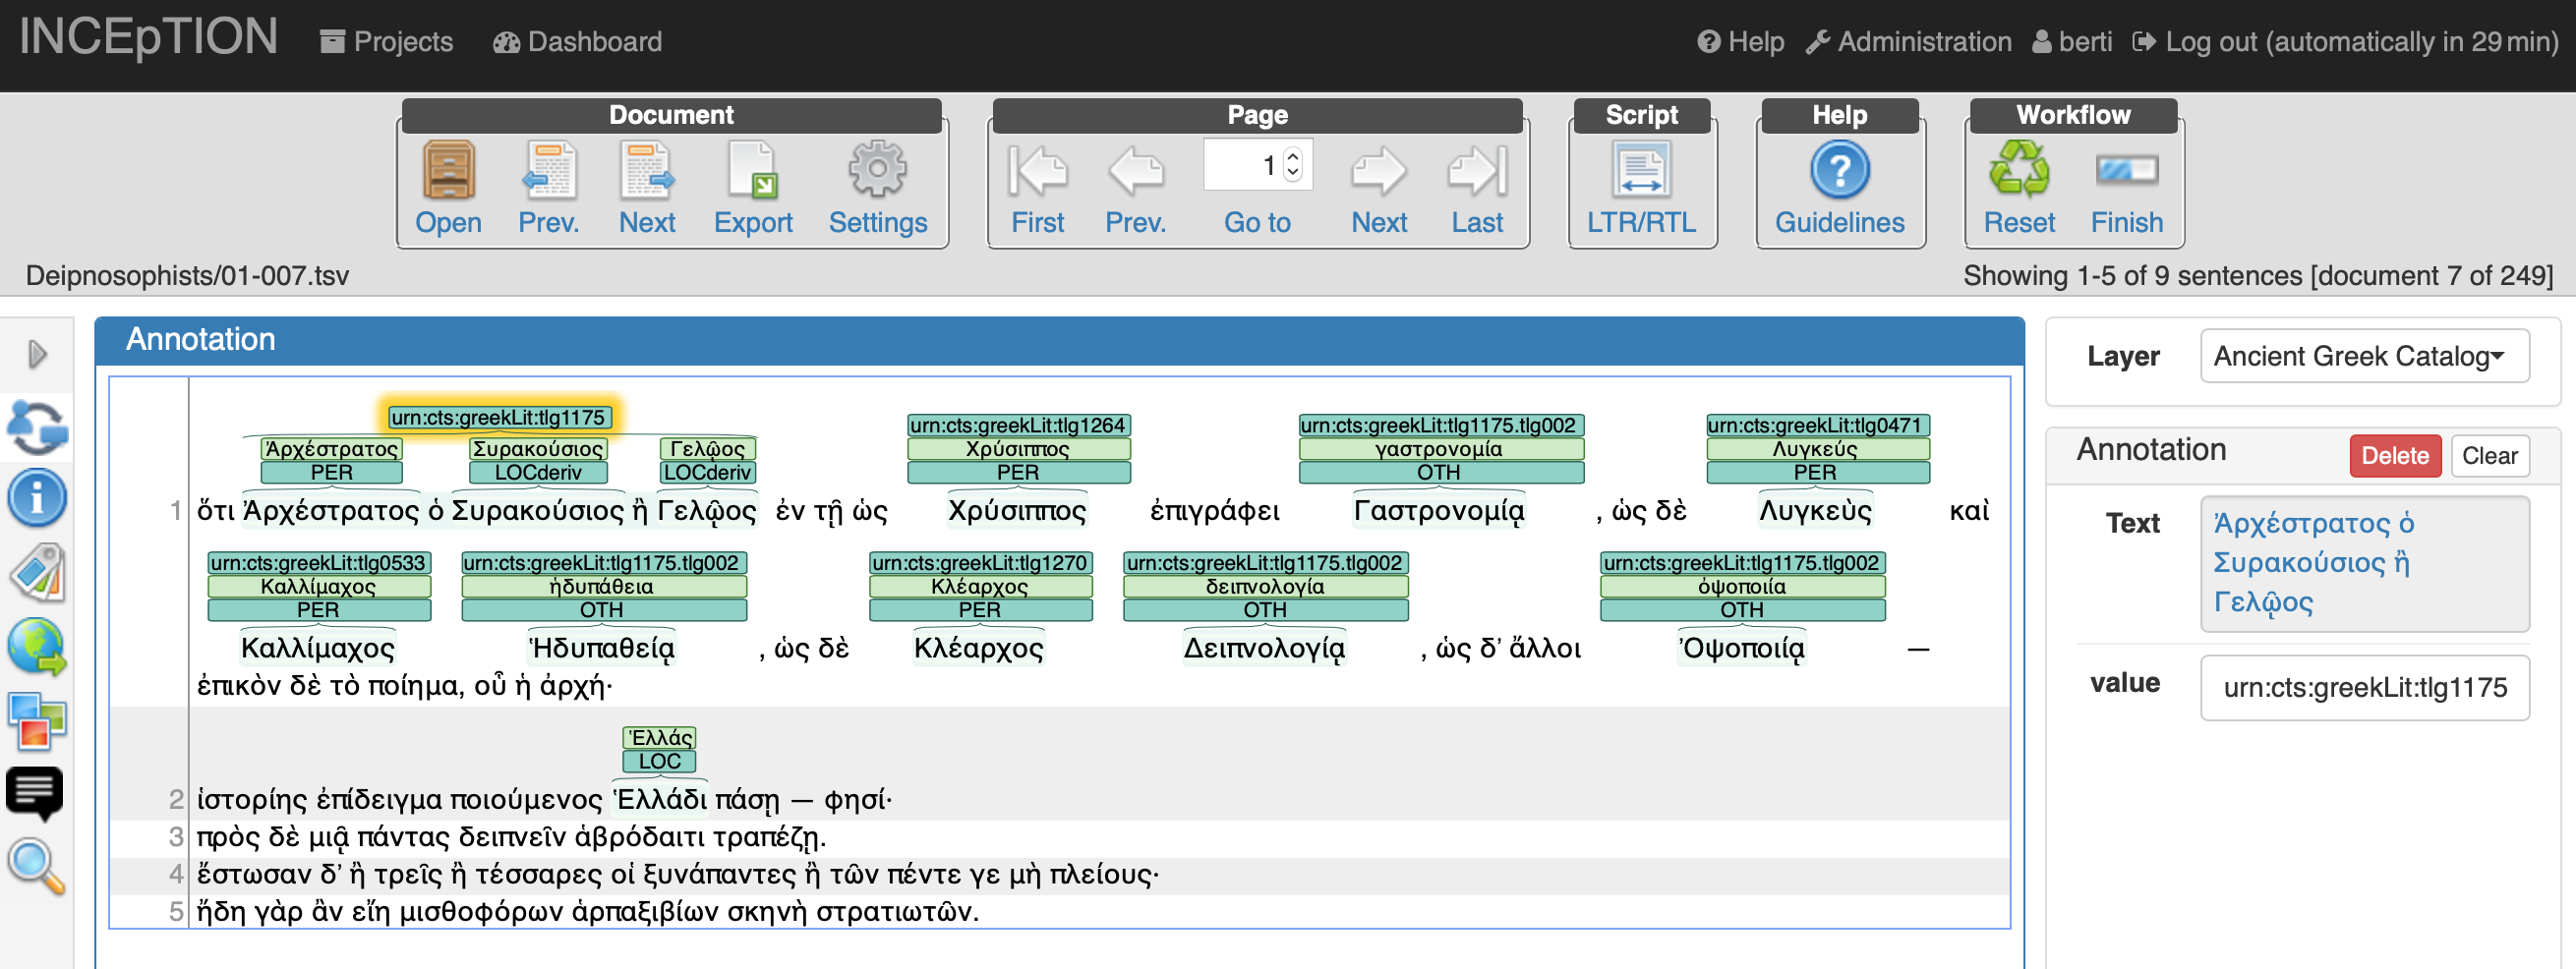Image resolution: width=2576 pixels, height=969 pixels.
Task: Click the value field urn:cts:greekLit:tlg1175
Action: (2364, 687)
